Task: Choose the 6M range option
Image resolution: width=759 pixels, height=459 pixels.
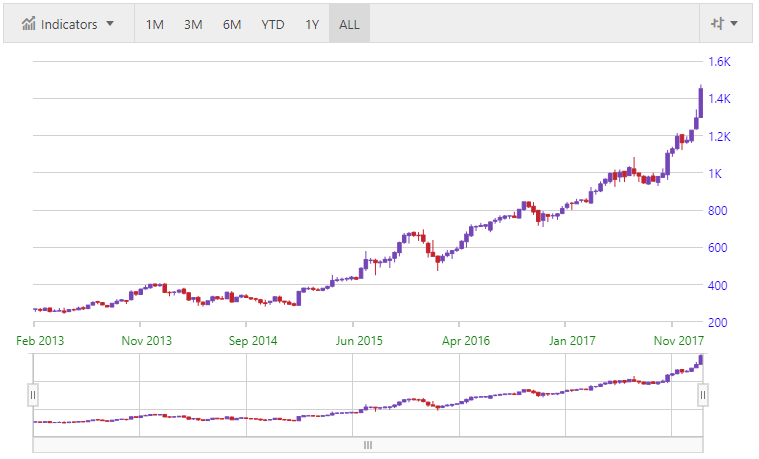Action: coord(232,24)
